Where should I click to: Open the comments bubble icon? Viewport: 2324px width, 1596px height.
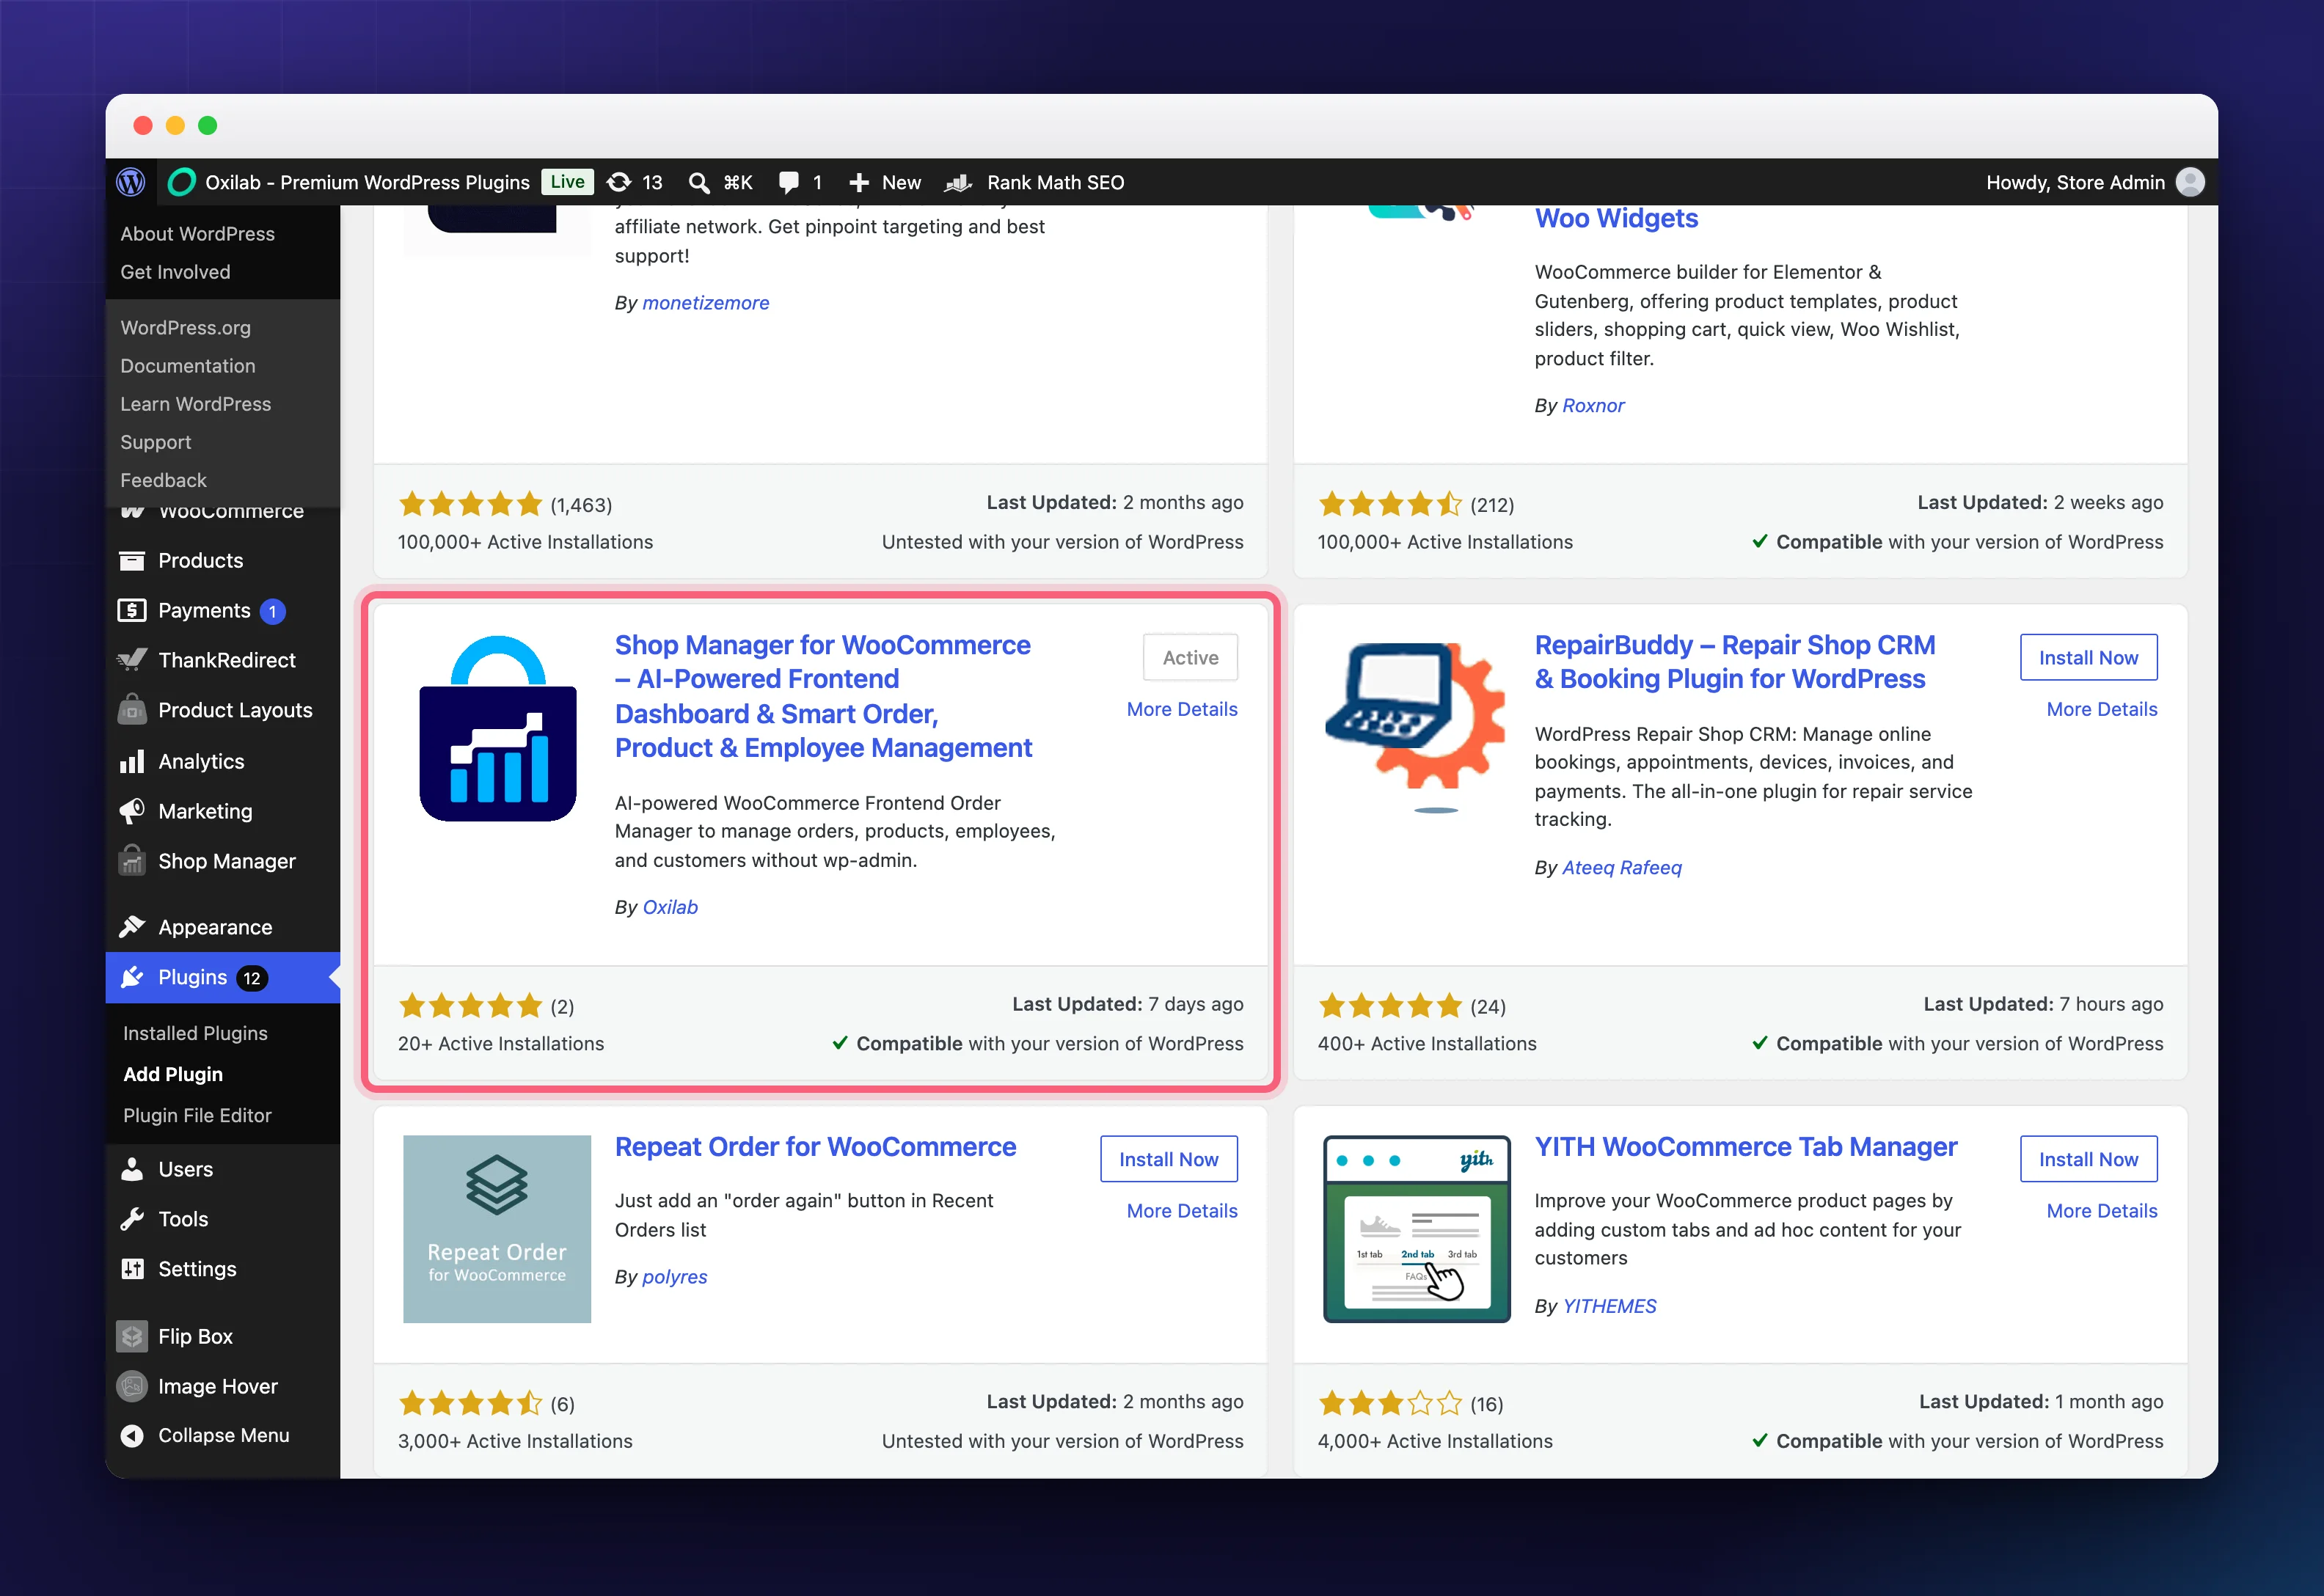pyautogui.click(x=789, y=182)
